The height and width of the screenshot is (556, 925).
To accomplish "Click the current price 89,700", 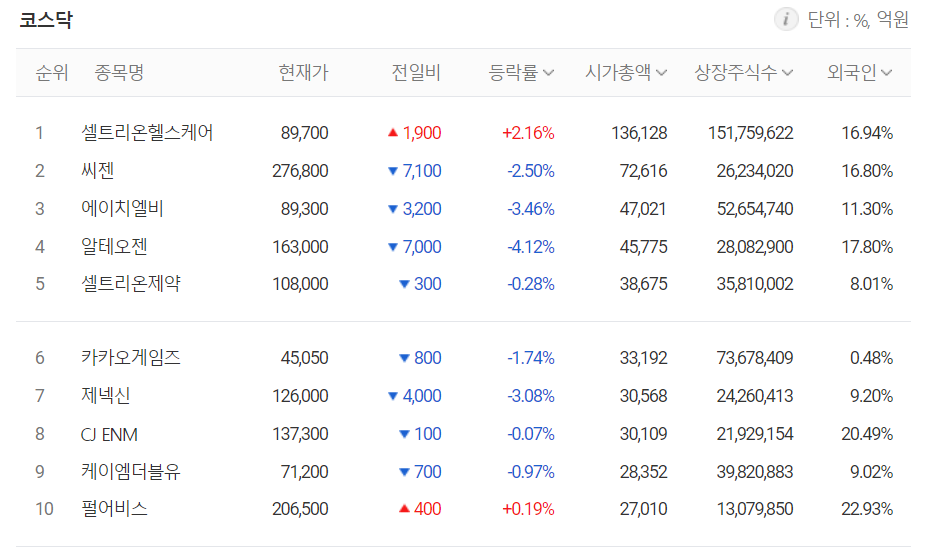I will 304,133.
